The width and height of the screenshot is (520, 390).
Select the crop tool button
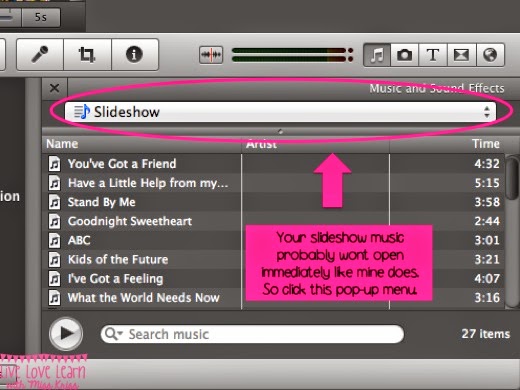(x=87, y=54)
